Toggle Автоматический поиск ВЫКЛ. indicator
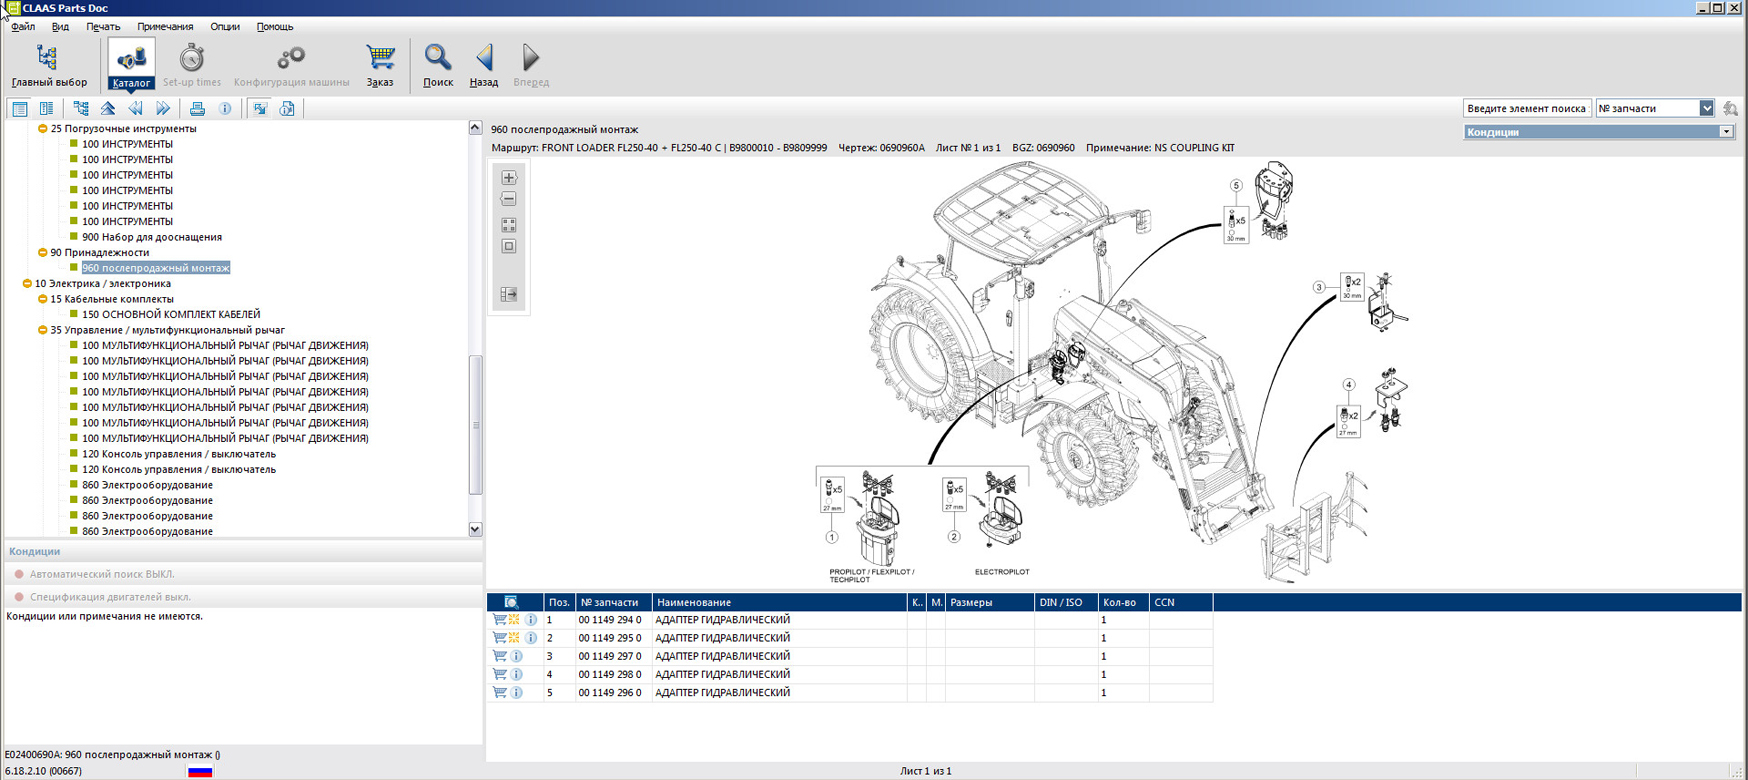Viewport: 1748px width, 780px height. pos(19,574)
